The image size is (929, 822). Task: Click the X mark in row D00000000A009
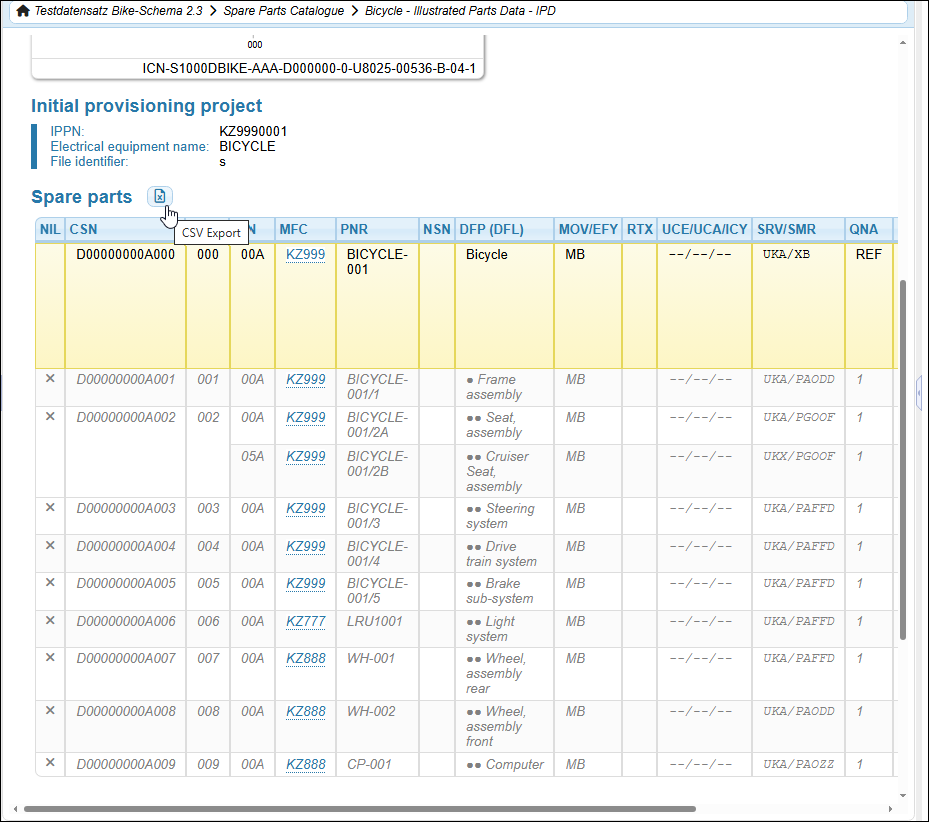click(50, 762)
